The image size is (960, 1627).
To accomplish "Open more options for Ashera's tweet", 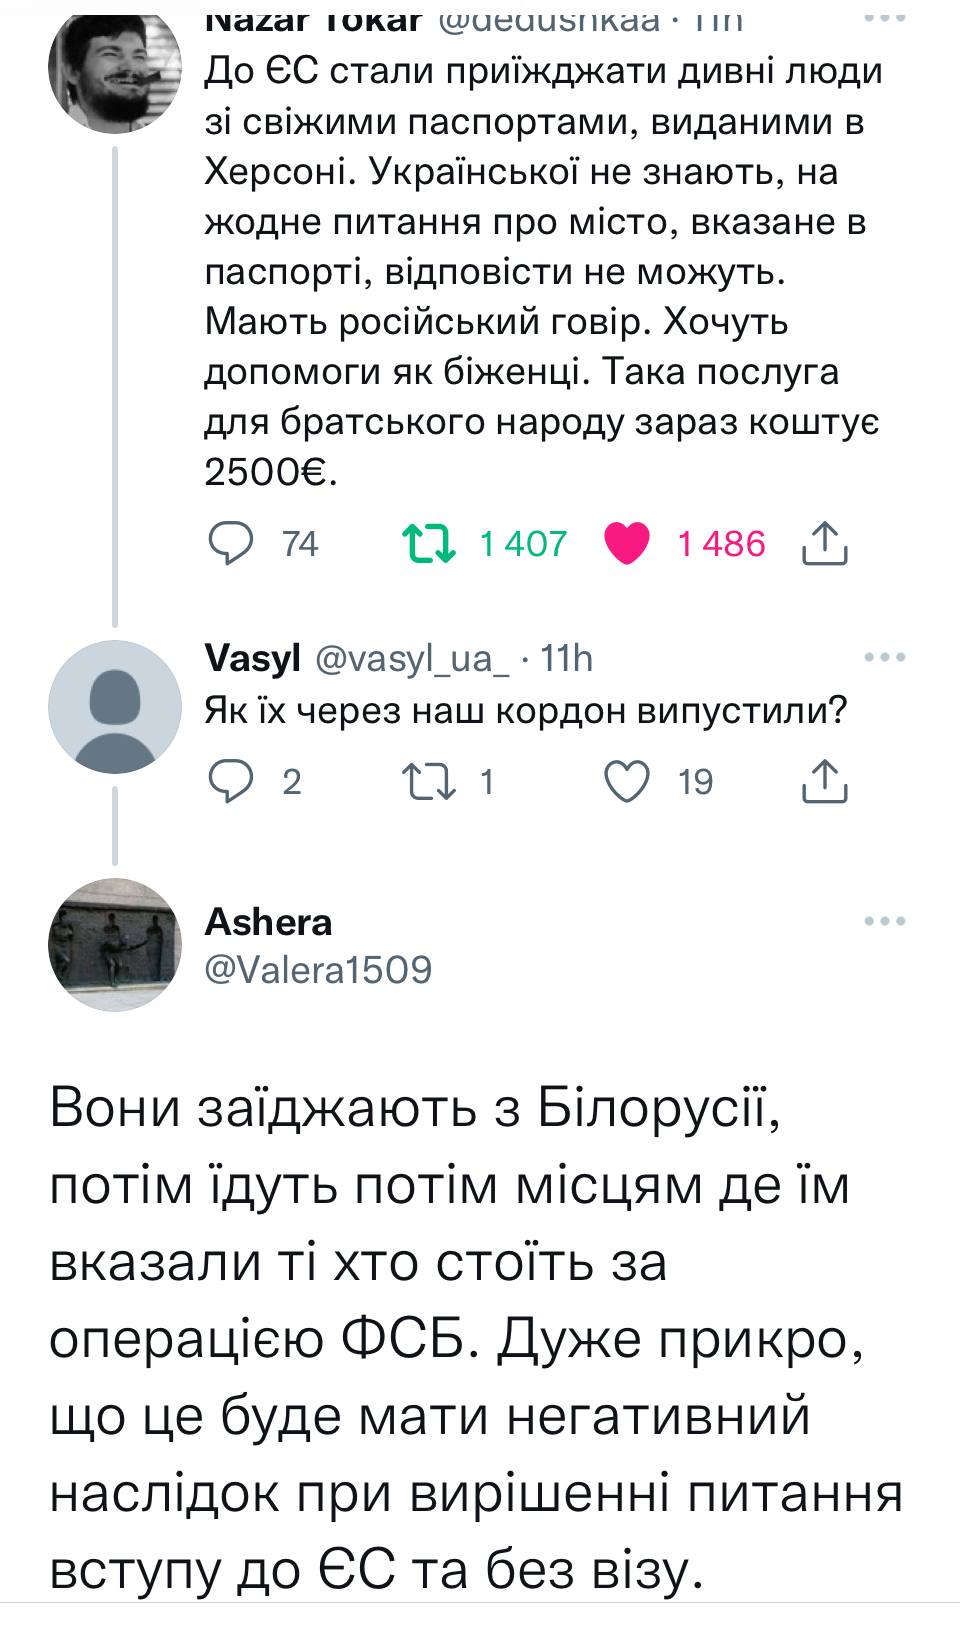I will 885,921.
